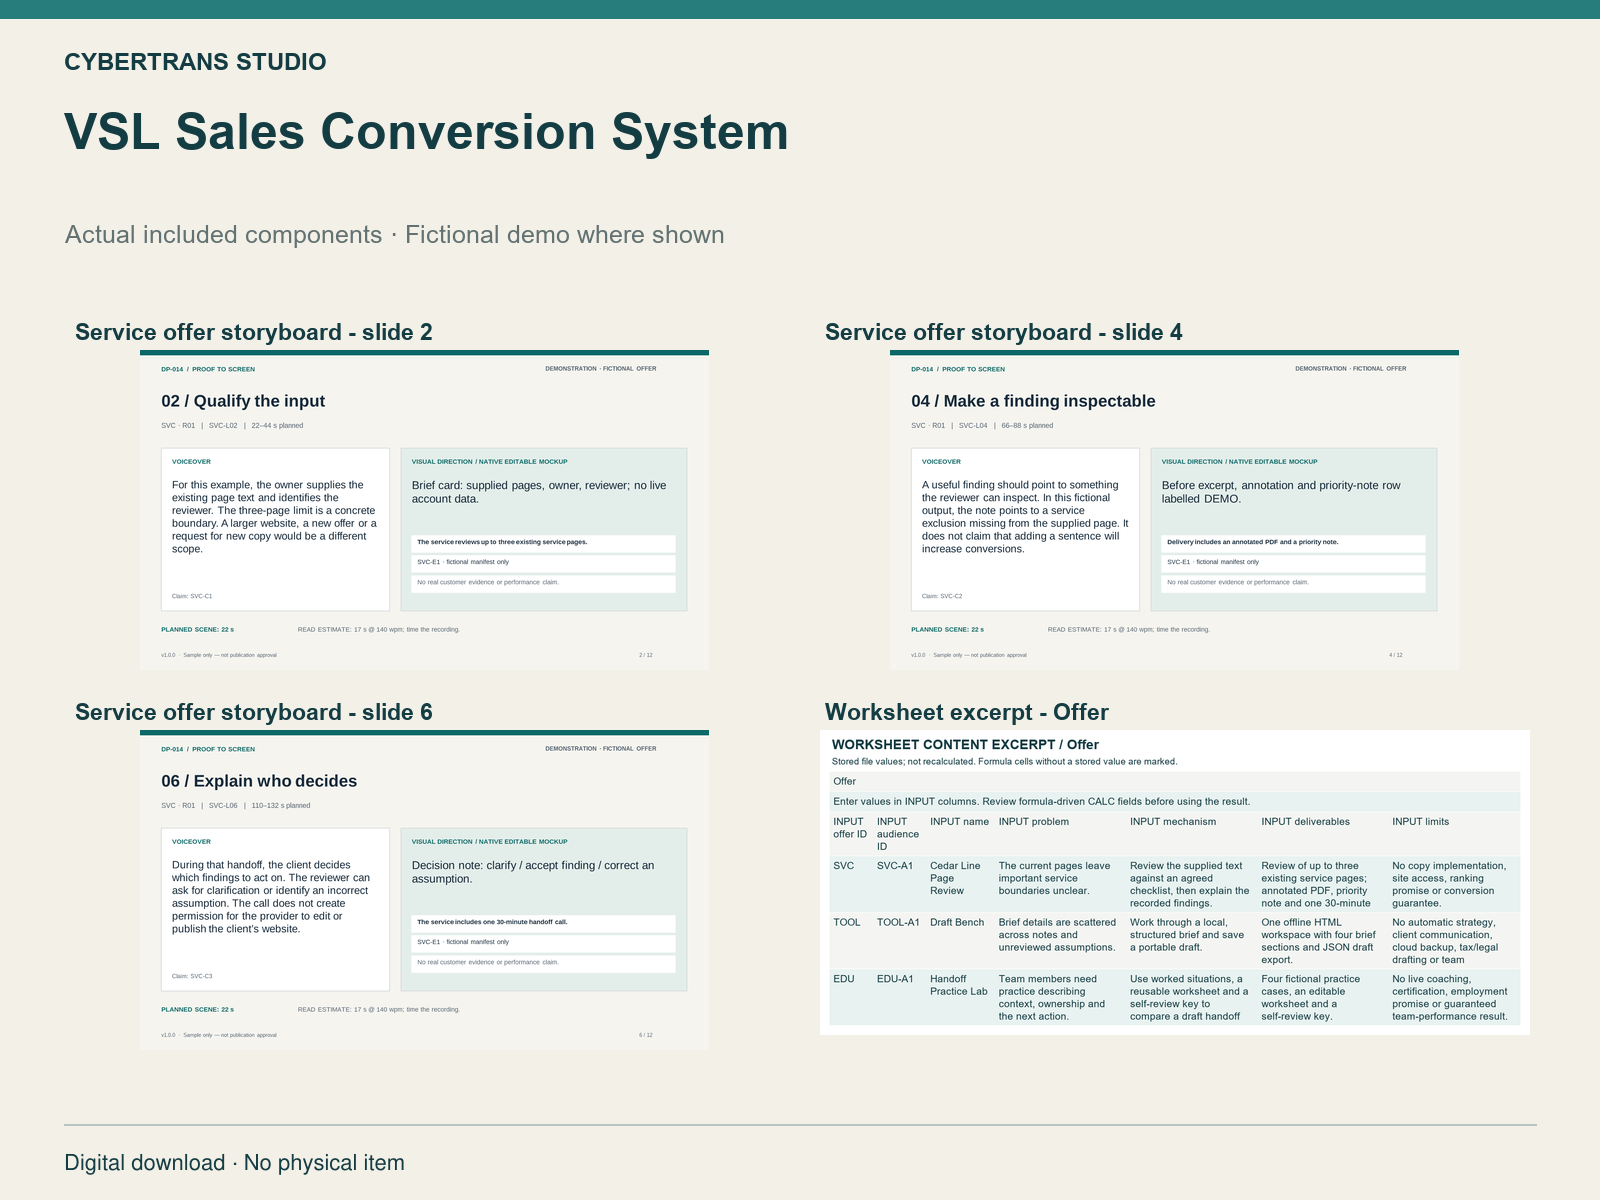The image size is (1600, 1200).
Task: Click 'Delivery includes an annotated PDF' row
Action: (1293, 543)
